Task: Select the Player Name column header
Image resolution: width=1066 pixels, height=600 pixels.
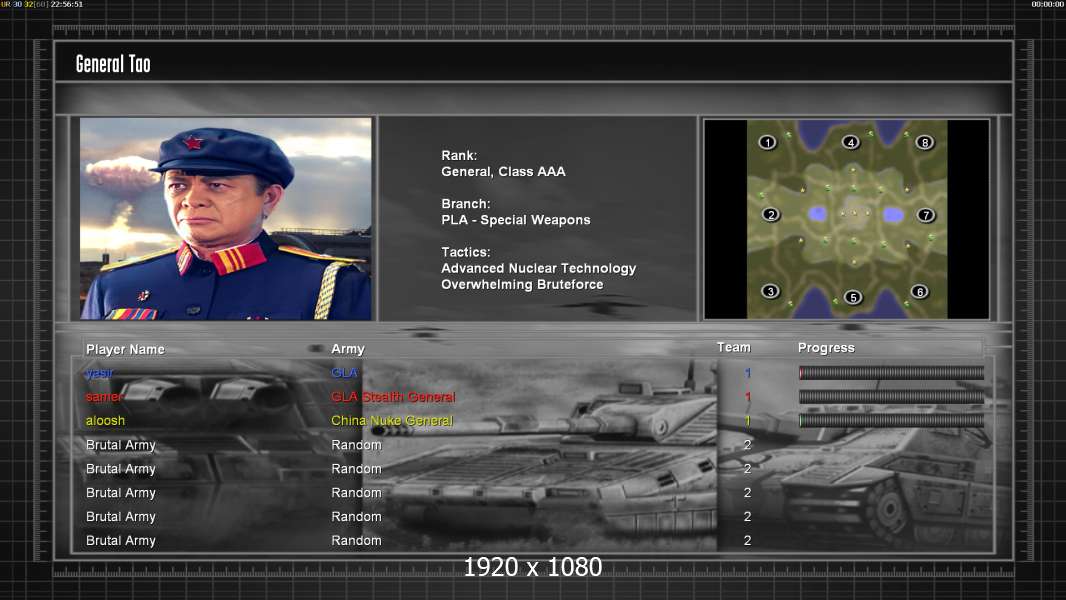Action: 125,349
